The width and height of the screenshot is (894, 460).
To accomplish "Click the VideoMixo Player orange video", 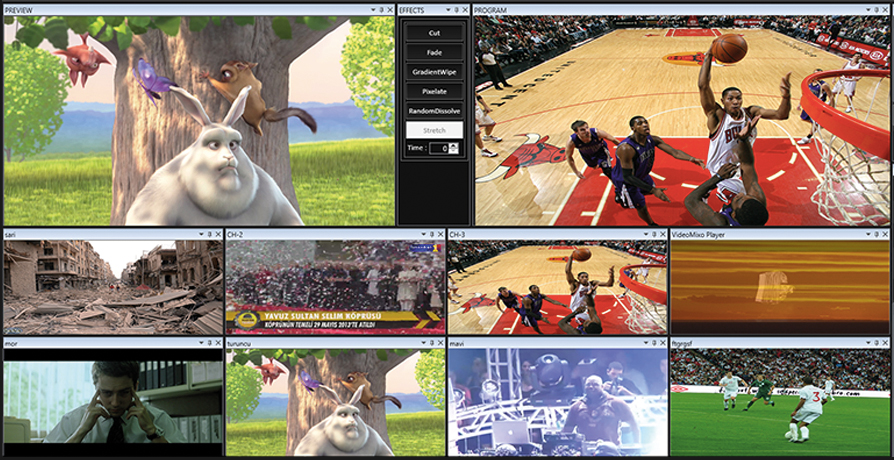I will (779, 287).
